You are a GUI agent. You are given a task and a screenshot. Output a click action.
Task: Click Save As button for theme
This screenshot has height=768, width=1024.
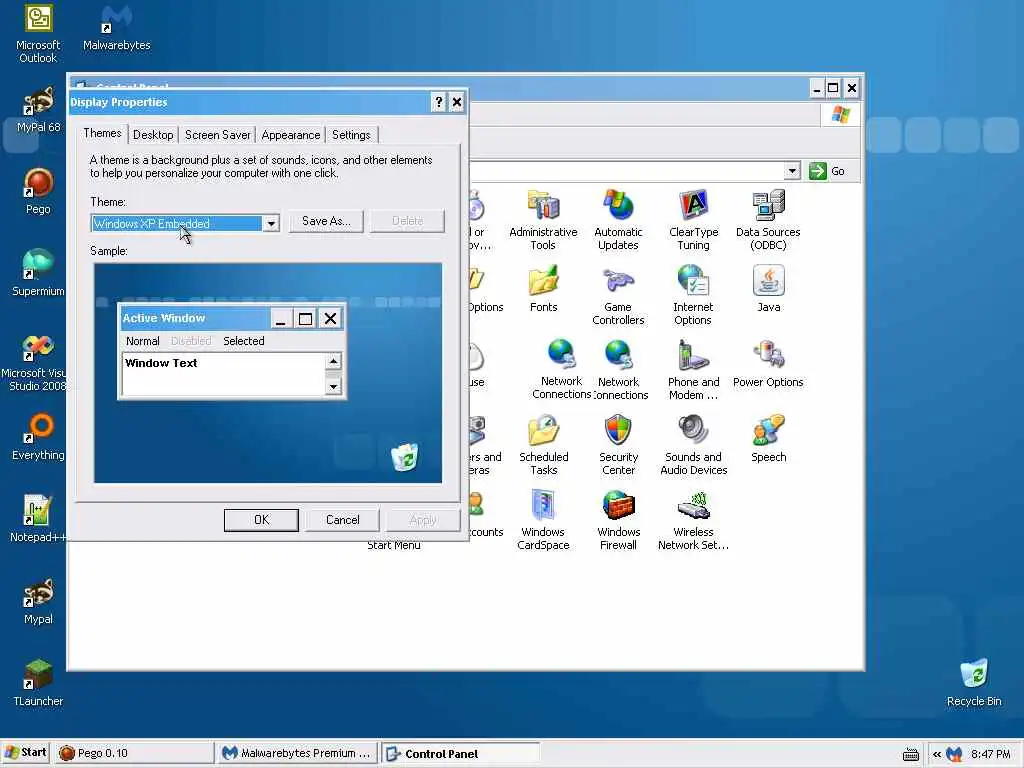point(326,221)
